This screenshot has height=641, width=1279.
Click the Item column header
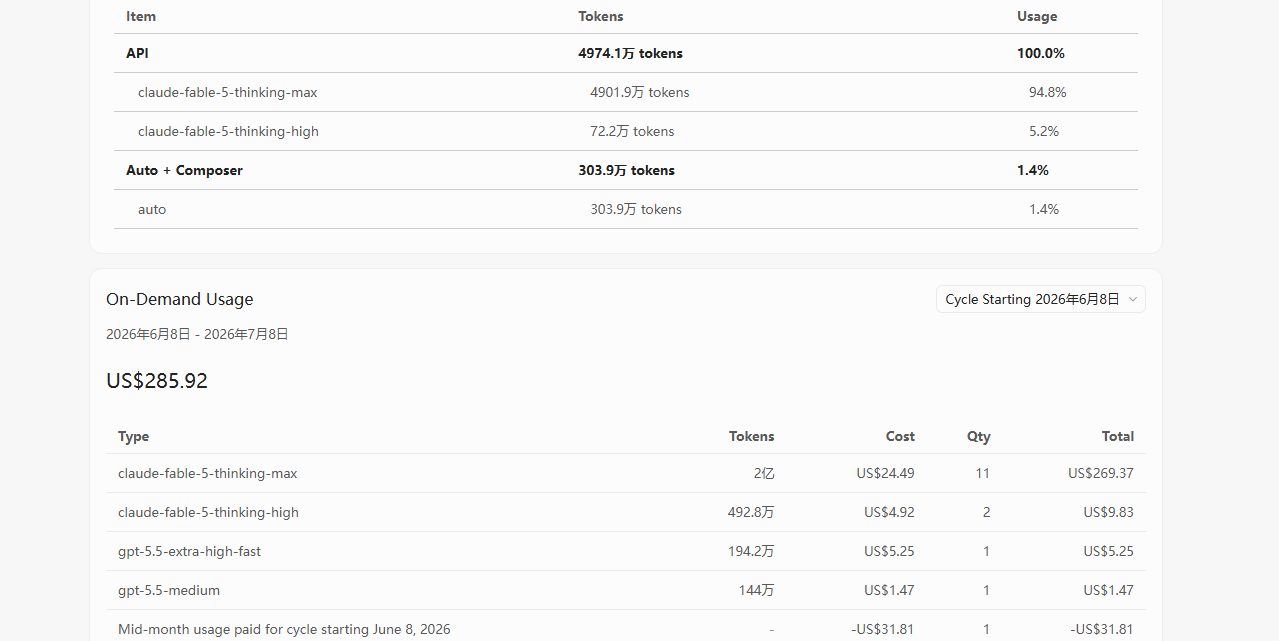(141, 16)
